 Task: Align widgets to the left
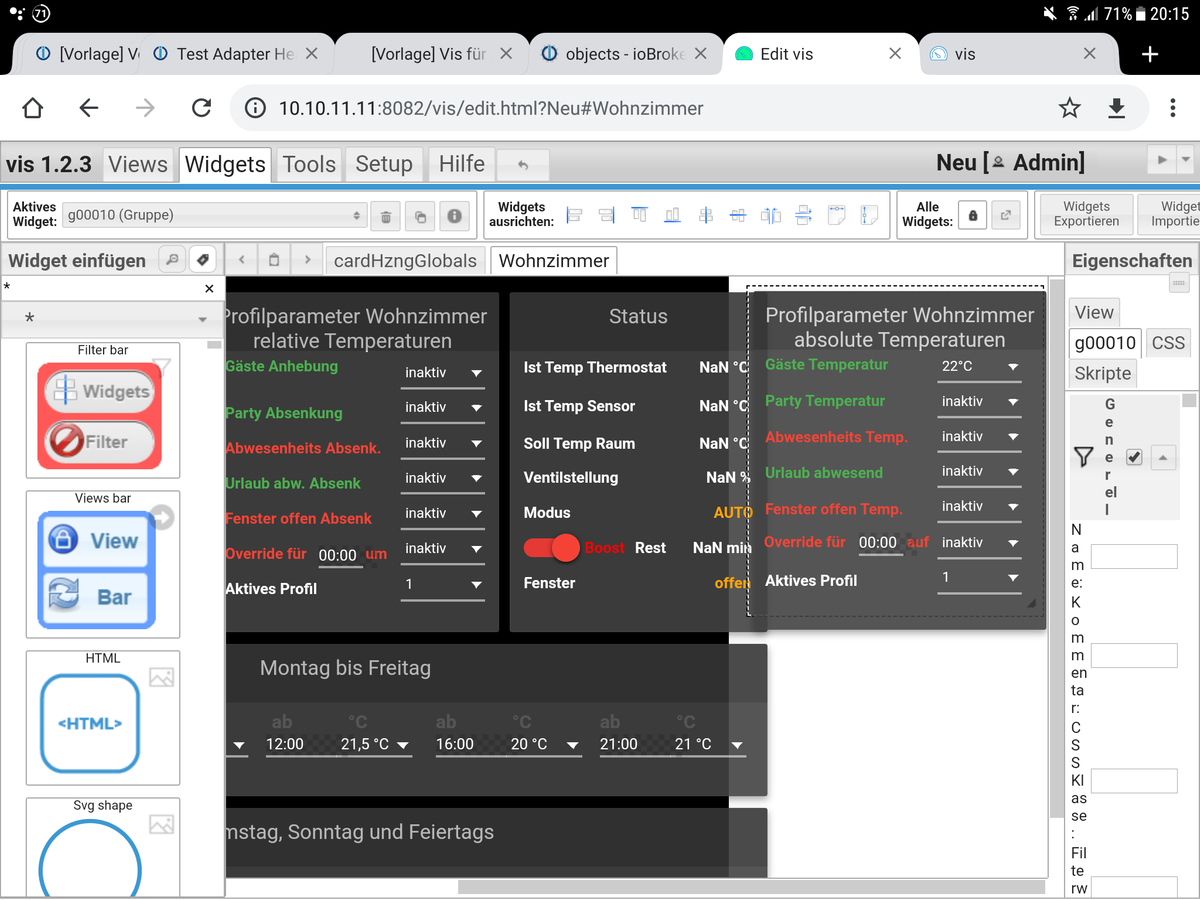coord(574,215)
